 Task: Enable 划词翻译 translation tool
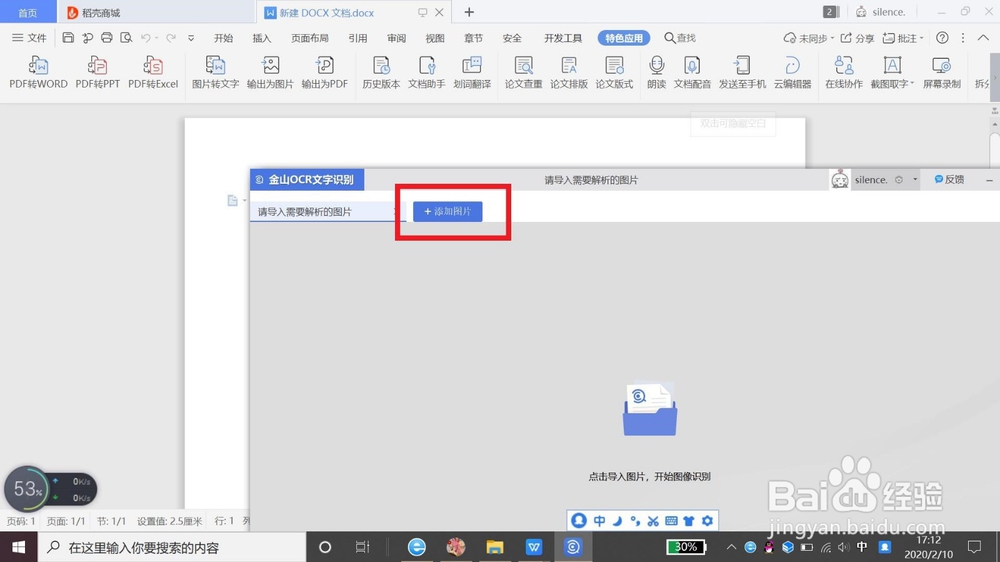click(472, 72)
